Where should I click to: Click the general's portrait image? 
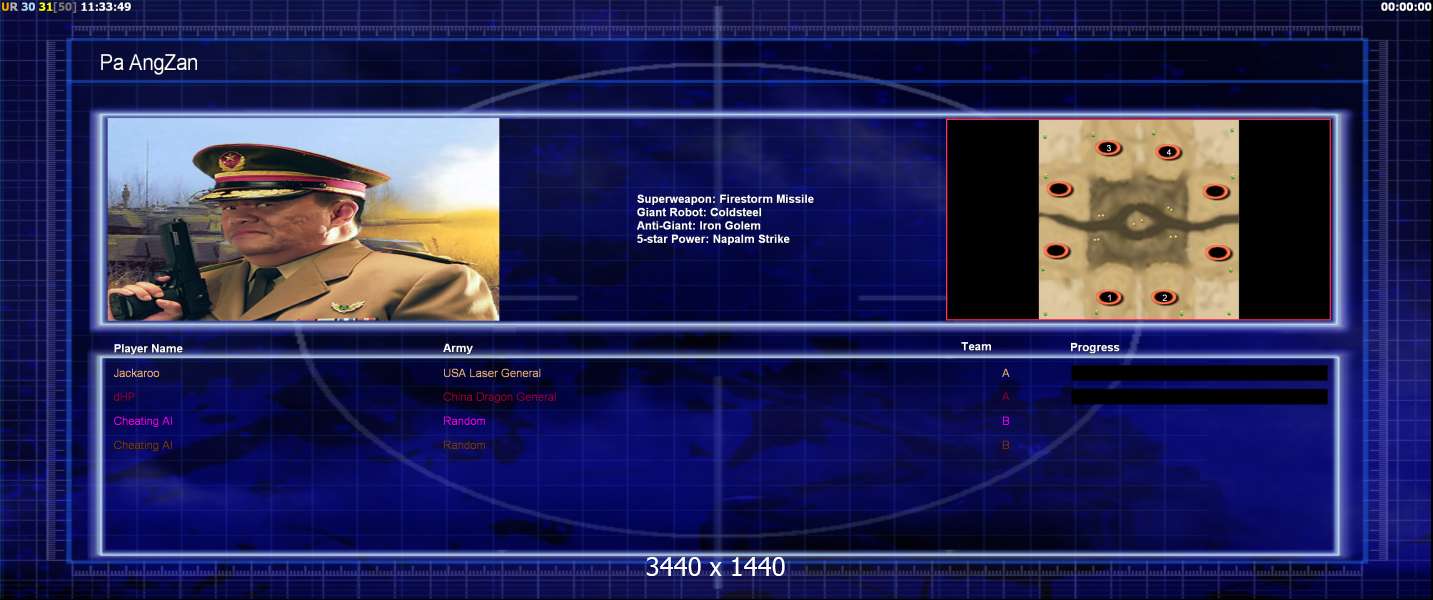[x=303, y=219]
